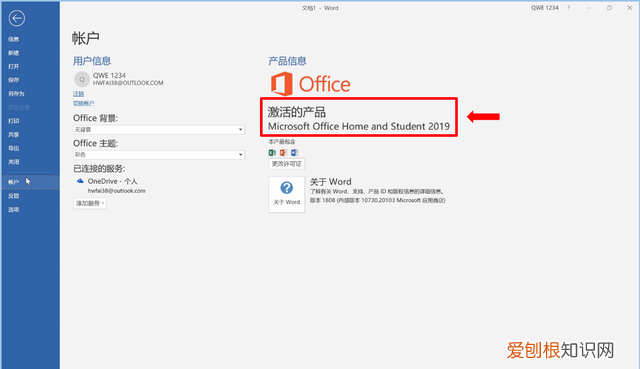This screenshot has width=640, height=369.
Task: Click the 切换帐户 switch account link
Action: coord(84,103)
